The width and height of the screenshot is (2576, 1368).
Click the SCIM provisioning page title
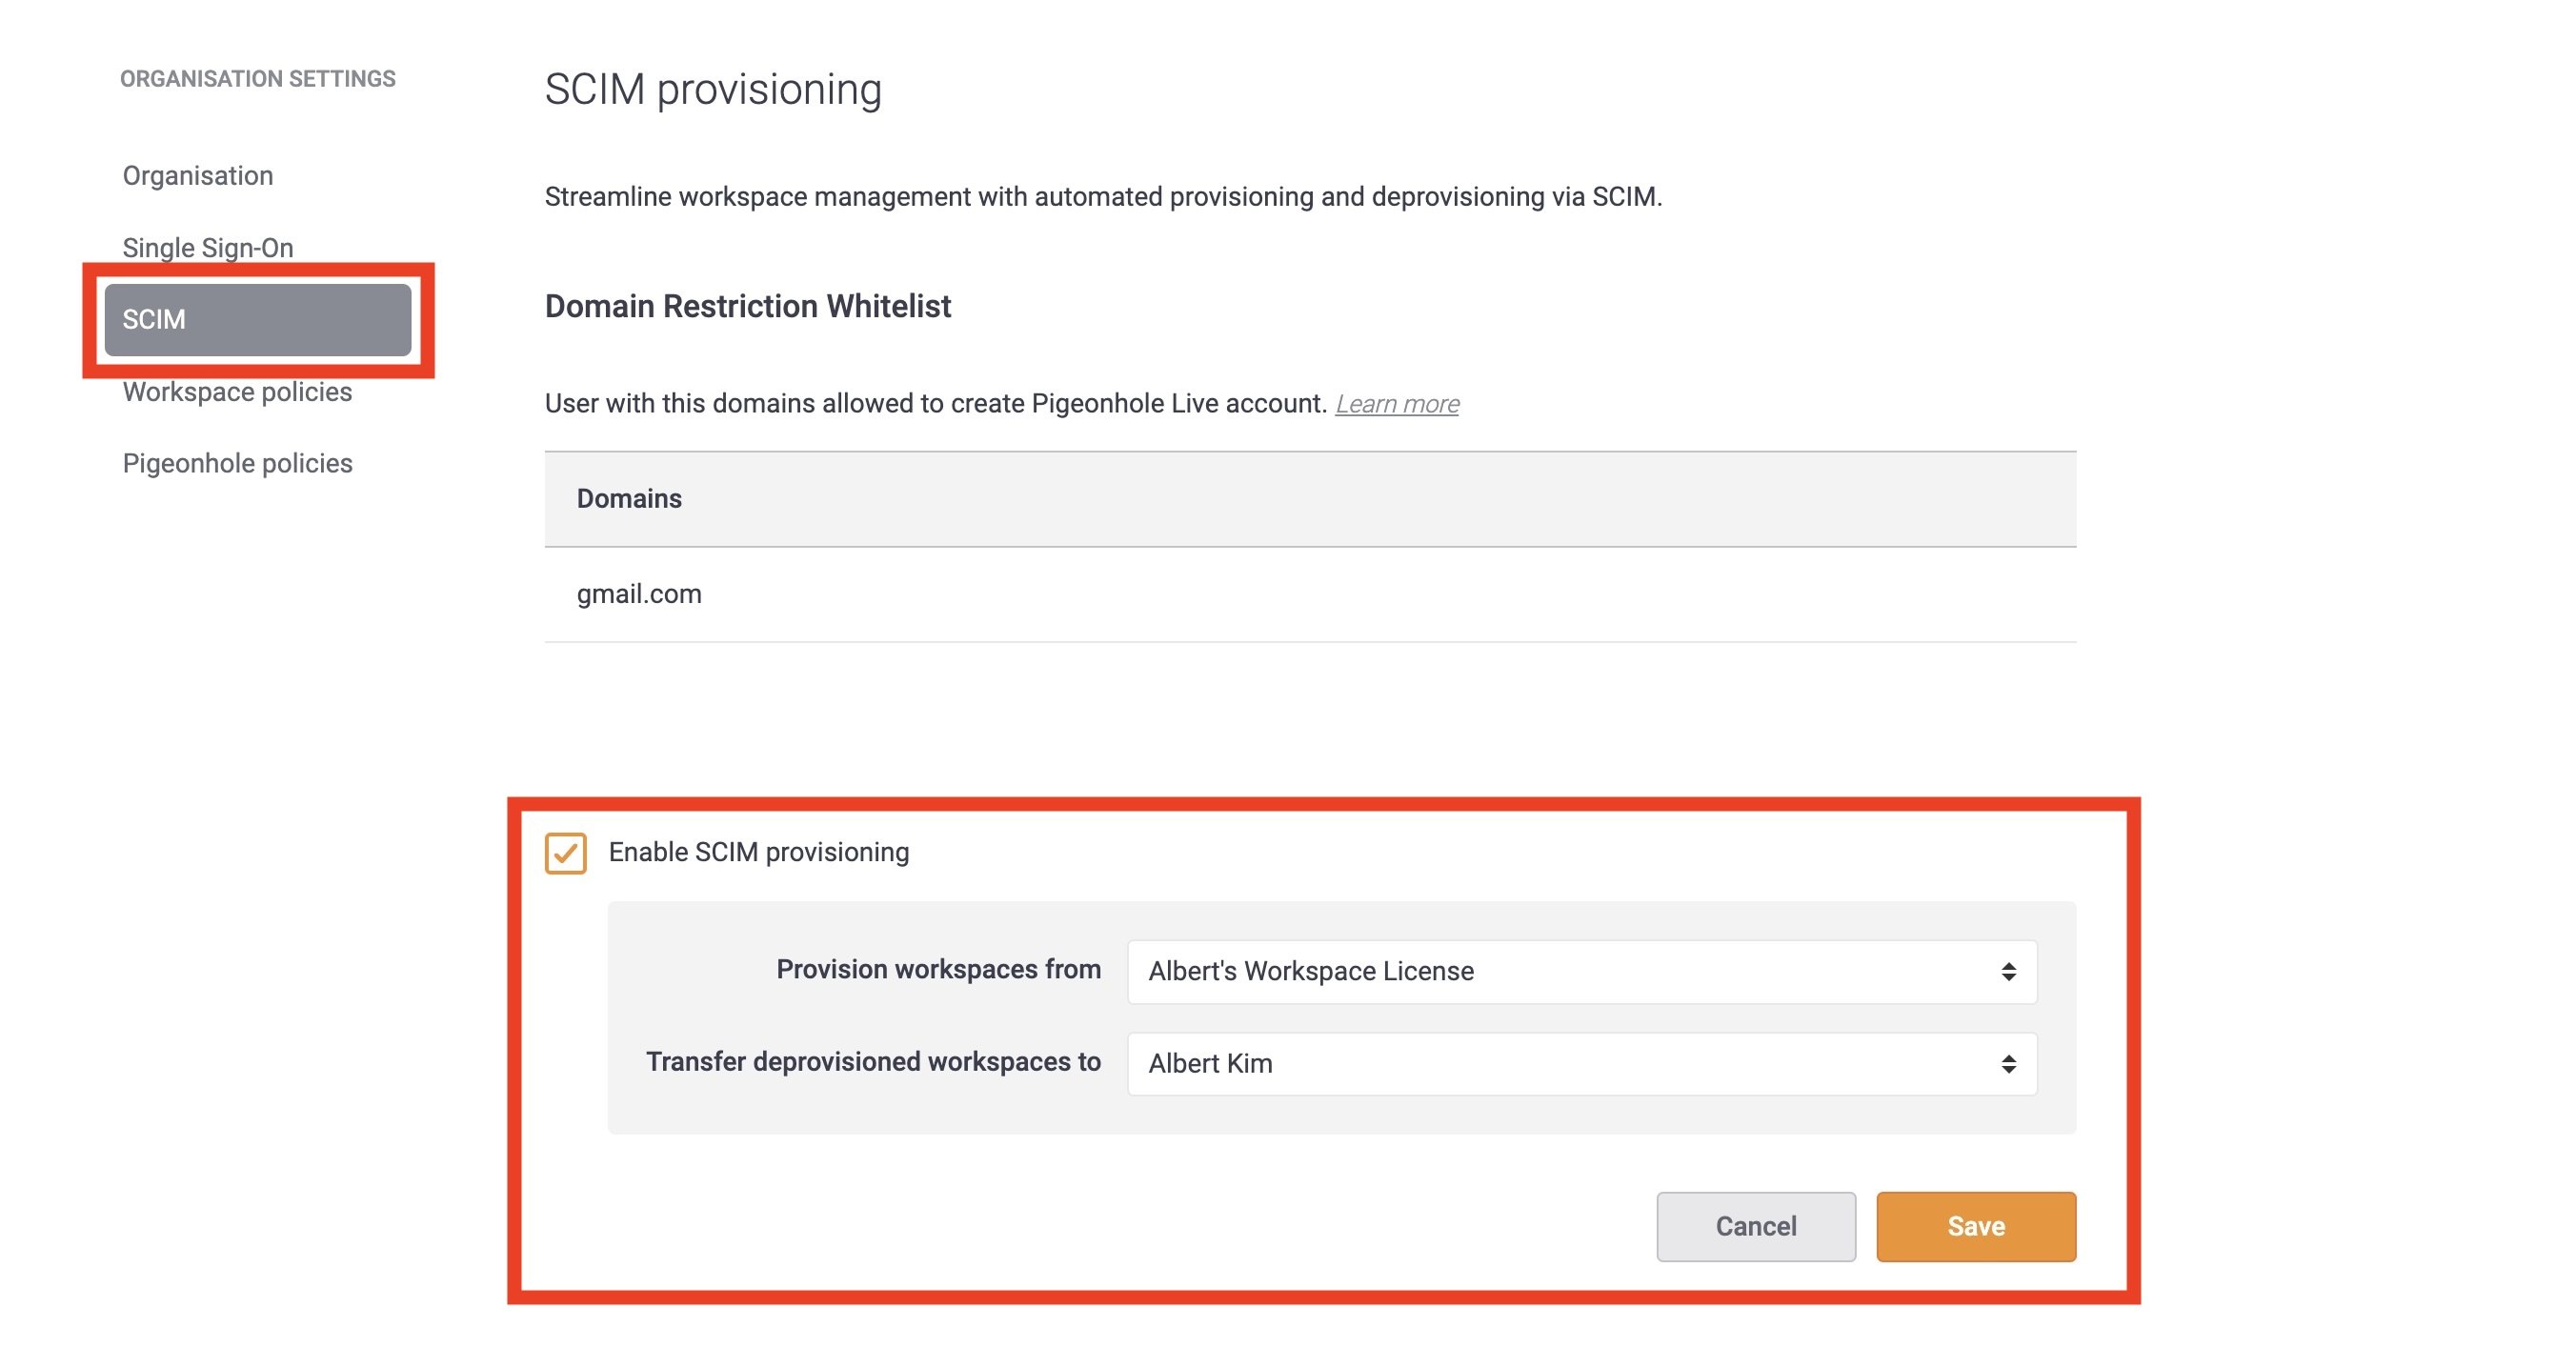coord(713,89)
